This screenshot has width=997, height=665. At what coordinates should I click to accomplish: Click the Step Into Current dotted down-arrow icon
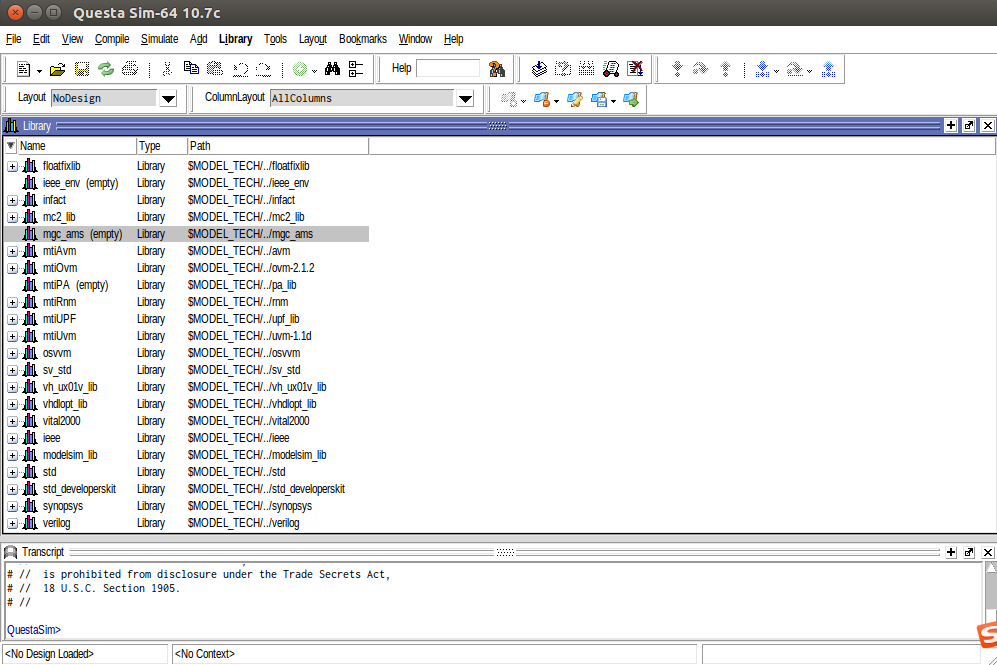[762, 69]
